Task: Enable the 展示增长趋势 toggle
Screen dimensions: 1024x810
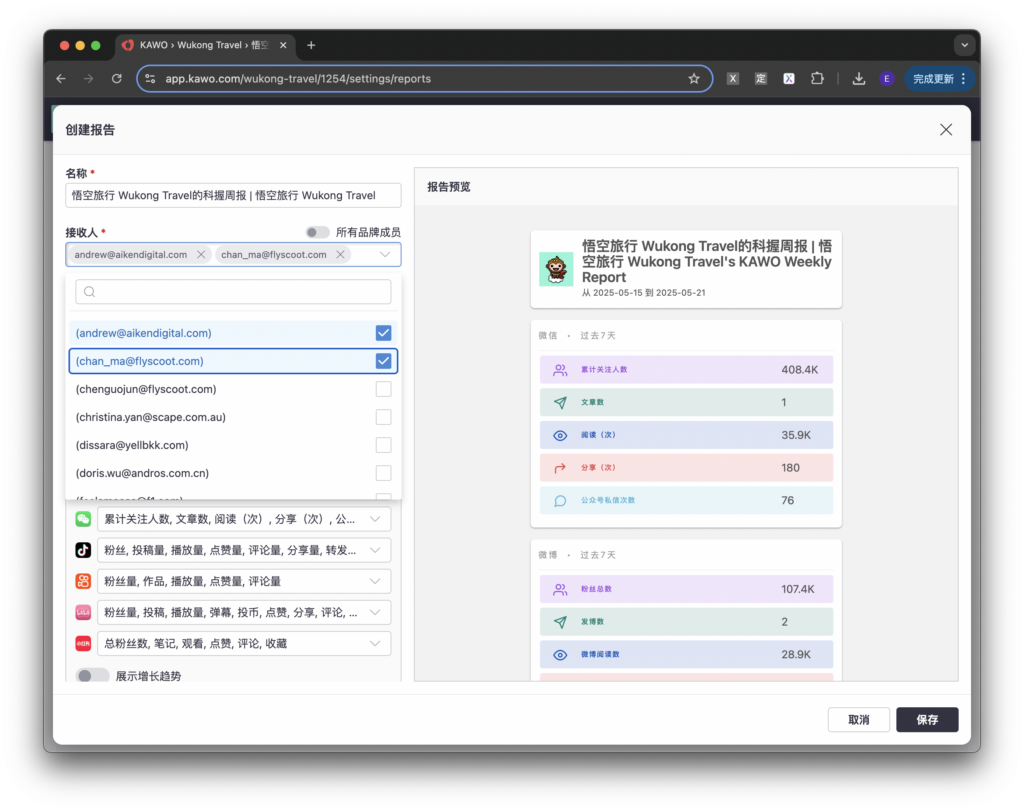Action: (92, 676)
